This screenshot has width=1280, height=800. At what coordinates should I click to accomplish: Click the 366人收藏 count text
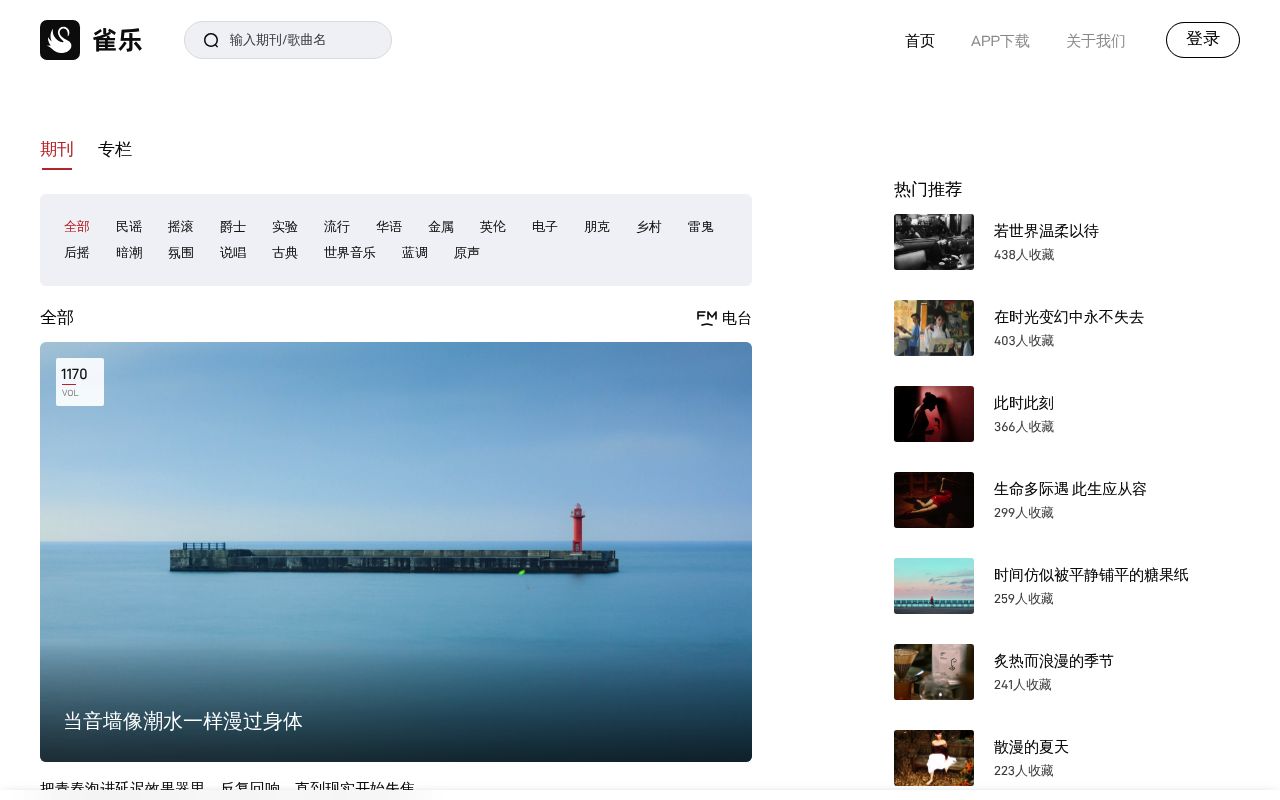[x=1024, y=427]
